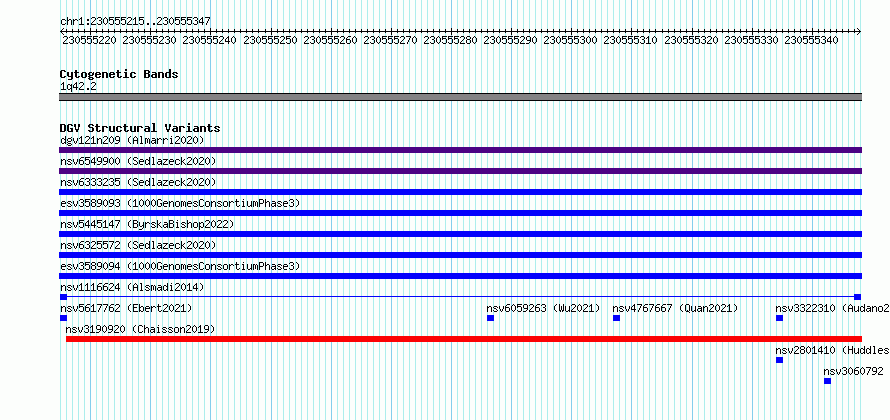
Task: Click the left end block of nsv1116624
Action: (x=63, y=297)
